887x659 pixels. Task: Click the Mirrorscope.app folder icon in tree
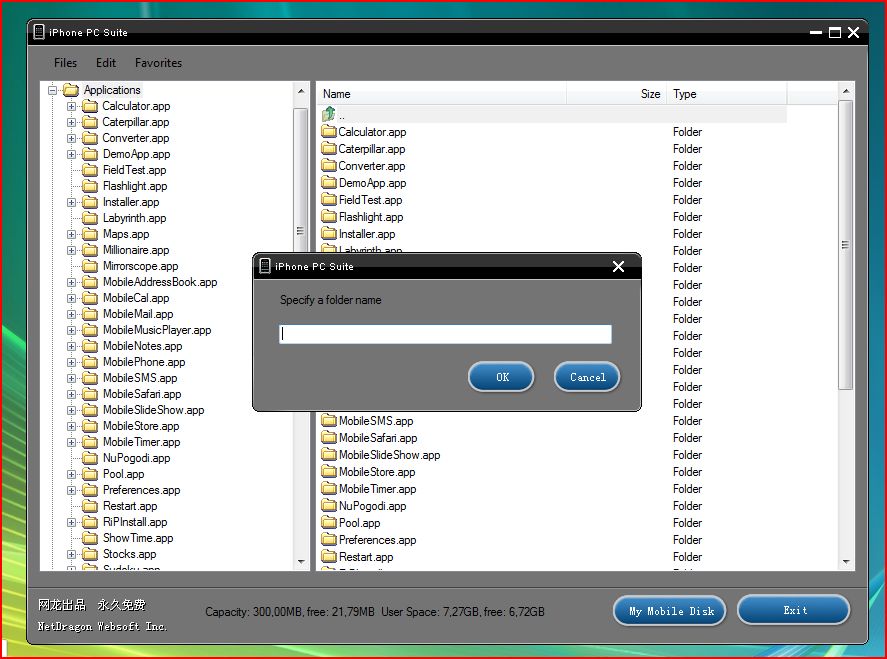[x=90, y=266]
